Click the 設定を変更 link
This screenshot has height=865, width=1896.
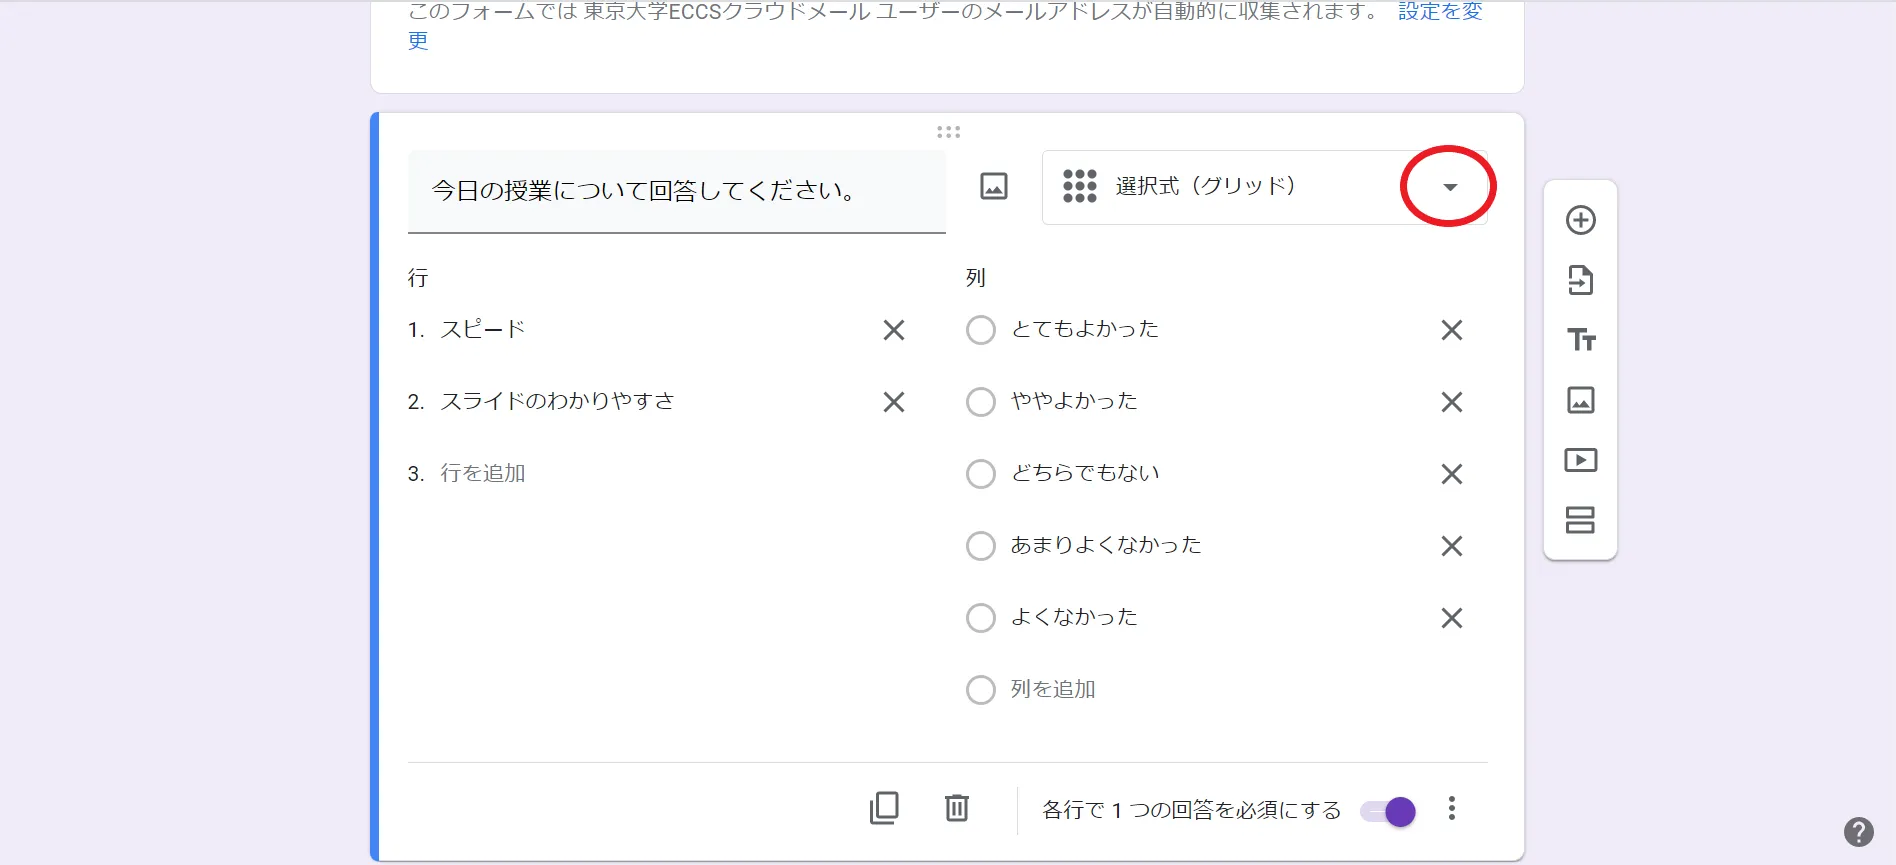pyautogui.click(x=1439, y=12)
